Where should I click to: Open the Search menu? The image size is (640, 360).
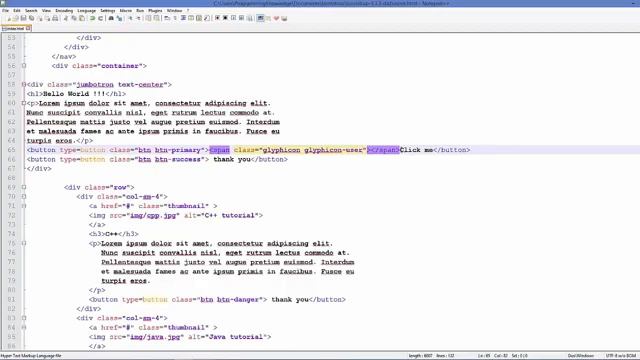click(31, 10)
